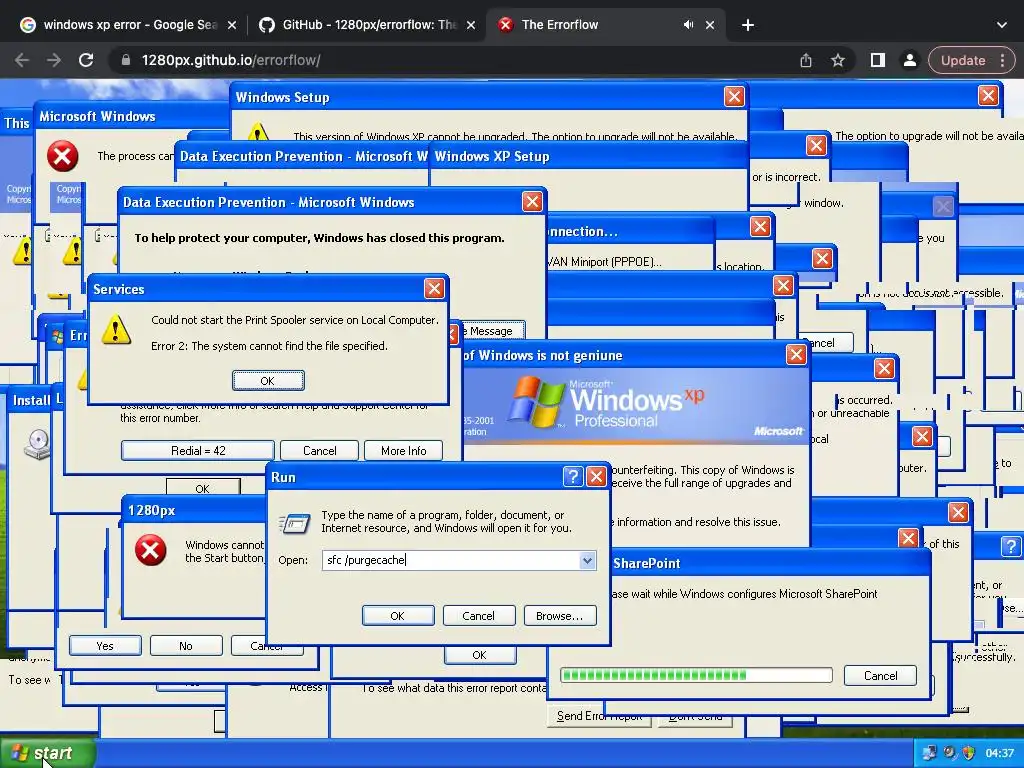Click the browser forward arrow

(54, 60)
